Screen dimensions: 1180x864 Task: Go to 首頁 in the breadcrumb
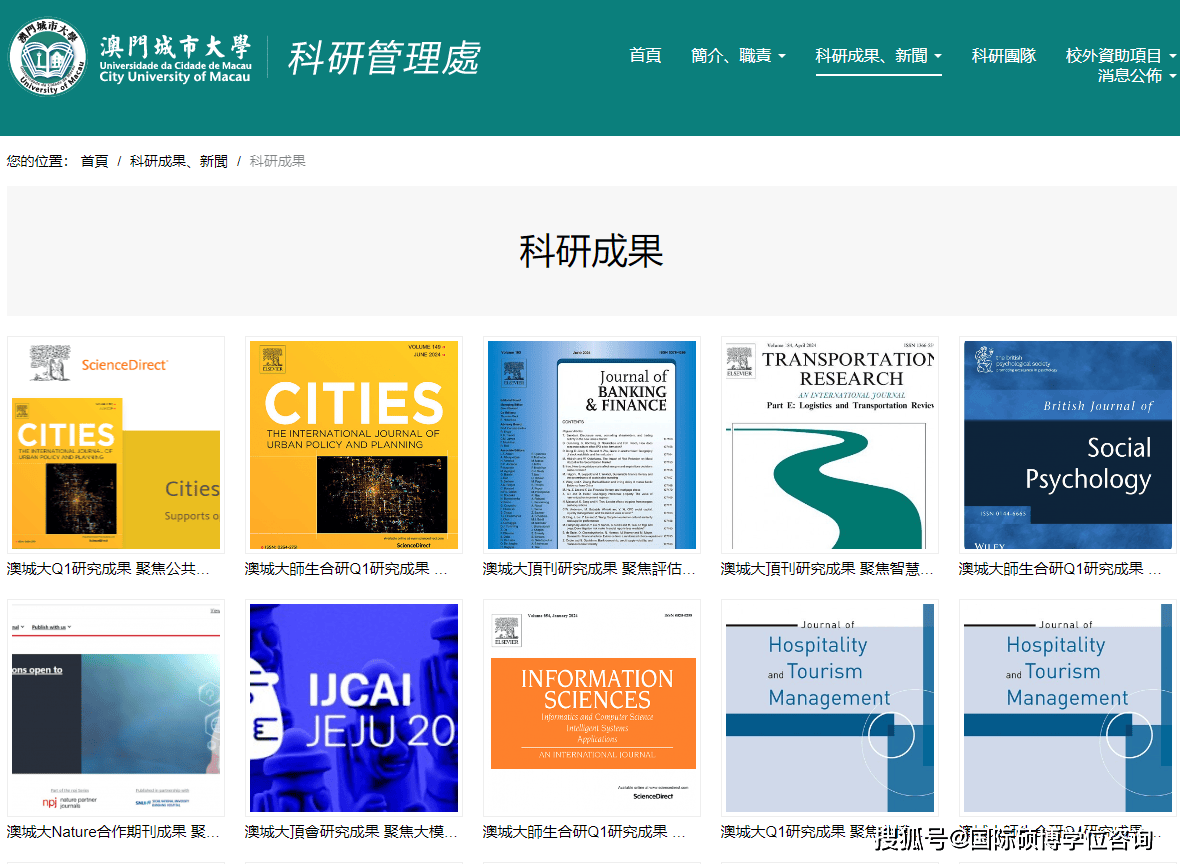pyautogui.click(x=95, y=161)
